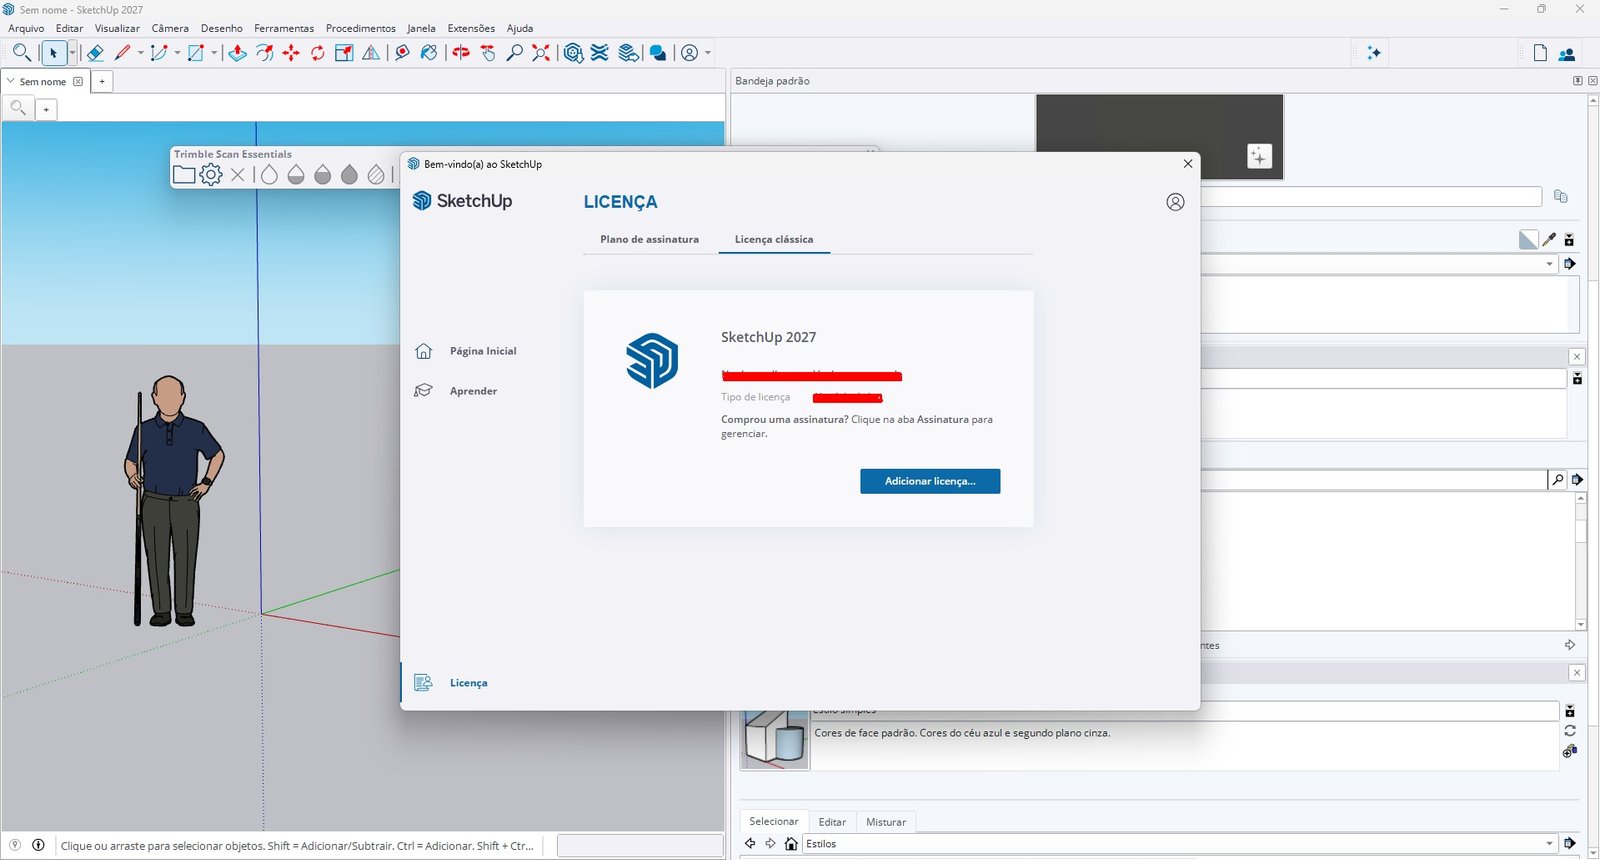Click the default material color swatch
This screenshot has height=860, width=1600.
pyautogui.click(x=1528, y=239)
